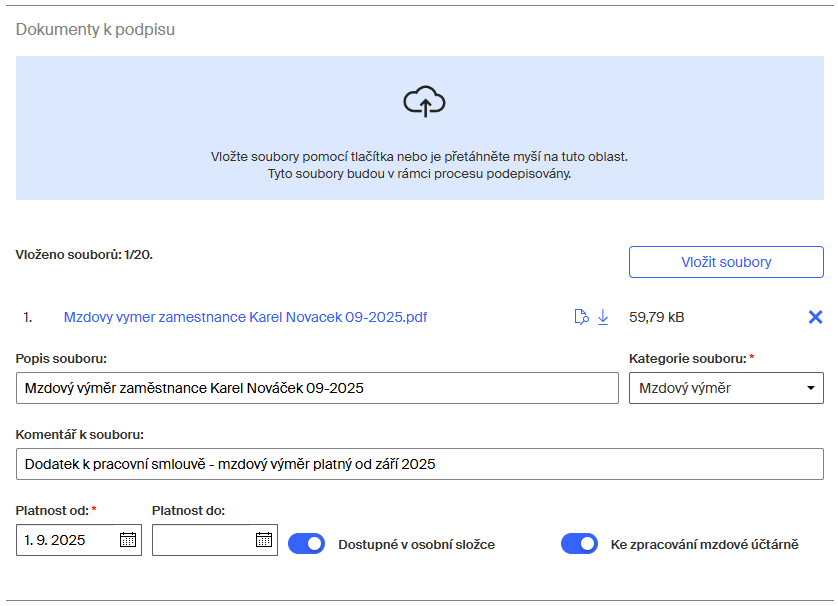Open the Mzdovy vymer zamestnance PDF link

(x=245, y=317)
